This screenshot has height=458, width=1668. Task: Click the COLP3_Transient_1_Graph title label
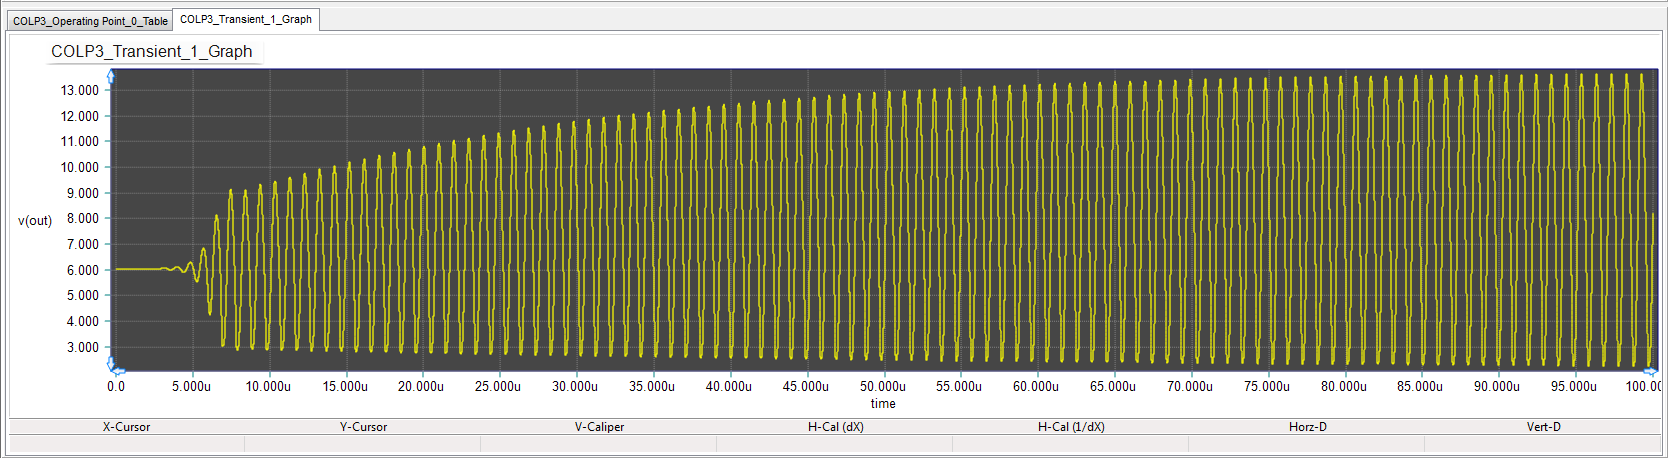pyautogui.click(x=152, y=52)
